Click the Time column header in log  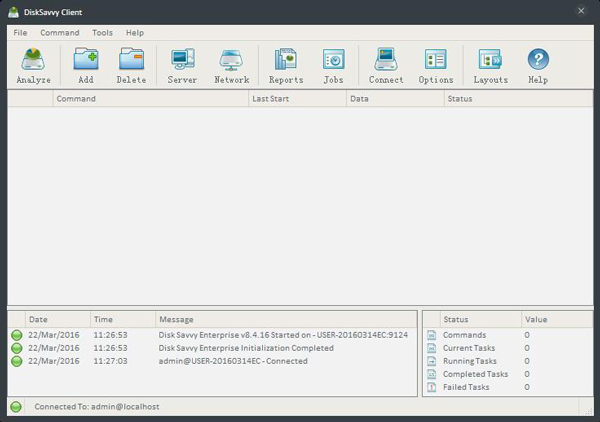pos(123,319)
